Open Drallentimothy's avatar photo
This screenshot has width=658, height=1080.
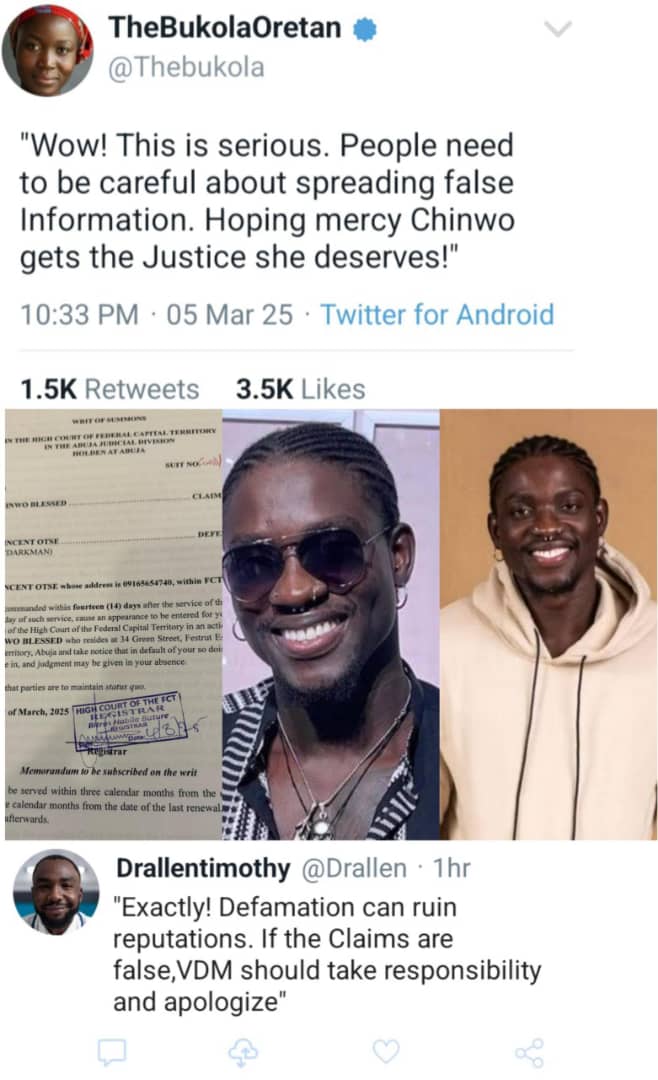56,891
